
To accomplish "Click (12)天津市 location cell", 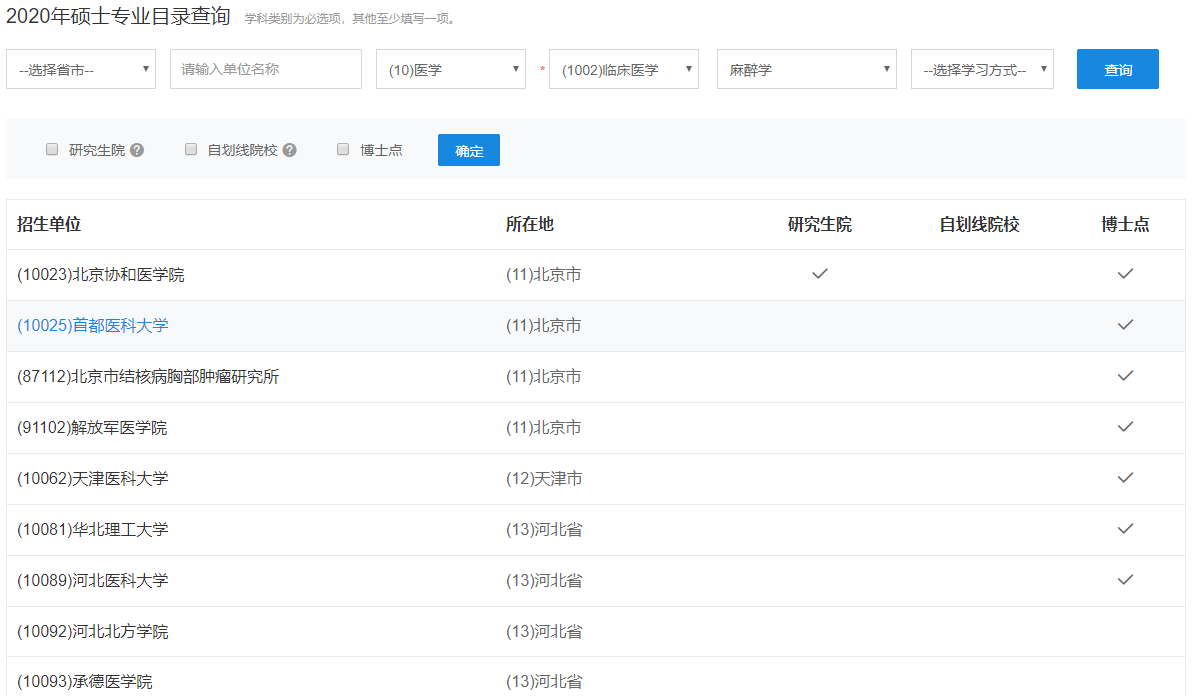I will [x=544, y=478].
